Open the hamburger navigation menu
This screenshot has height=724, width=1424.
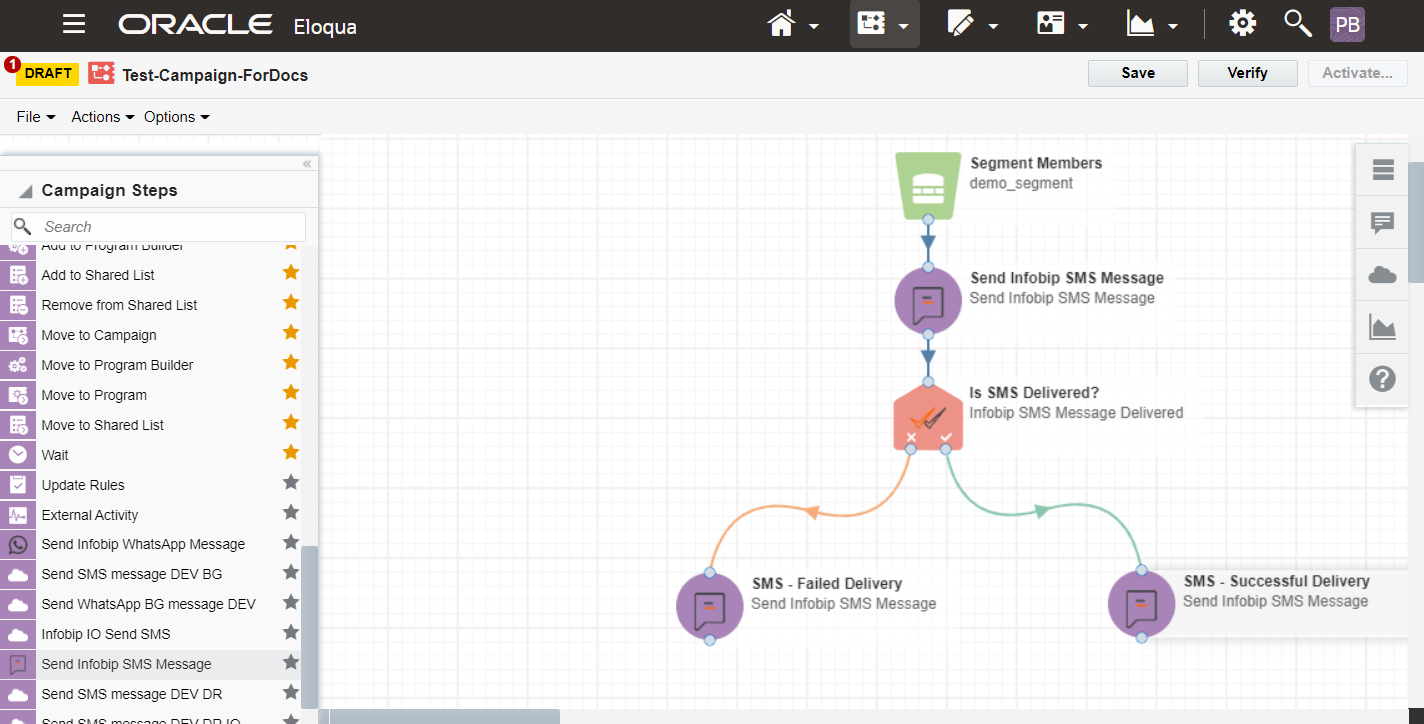click(74, 25)
